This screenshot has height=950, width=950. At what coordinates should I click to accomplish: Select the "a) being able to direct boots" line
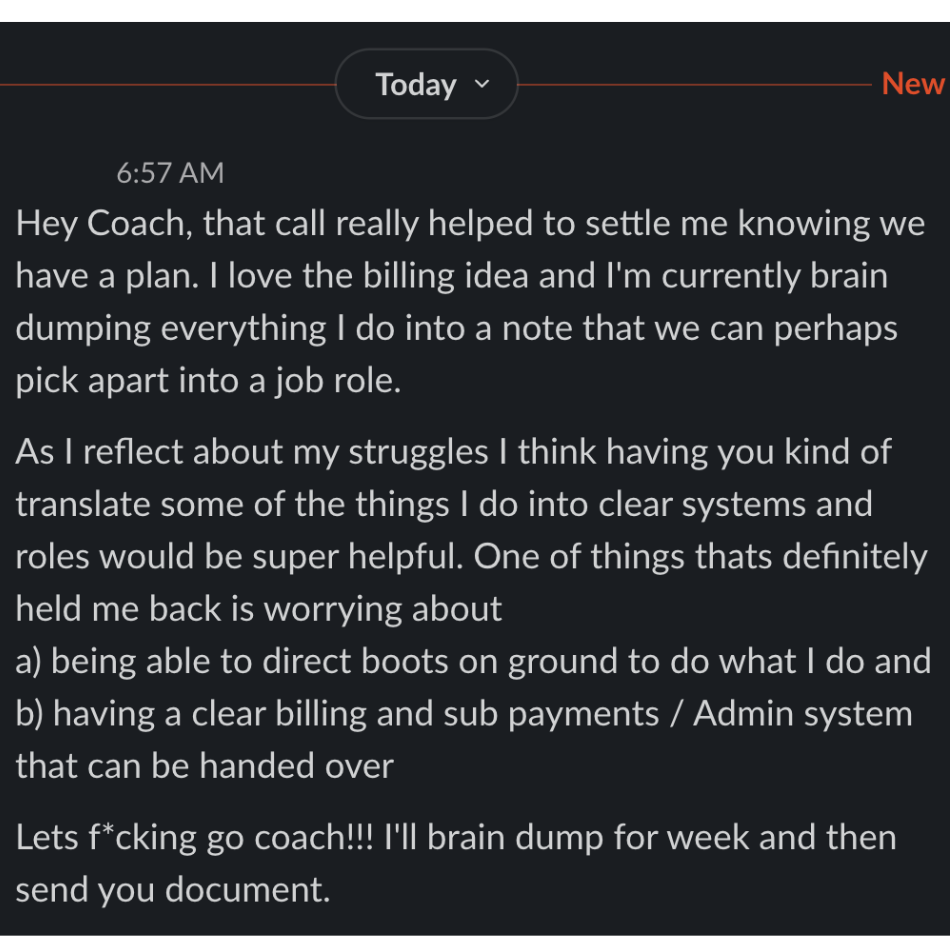coord(473,661)
